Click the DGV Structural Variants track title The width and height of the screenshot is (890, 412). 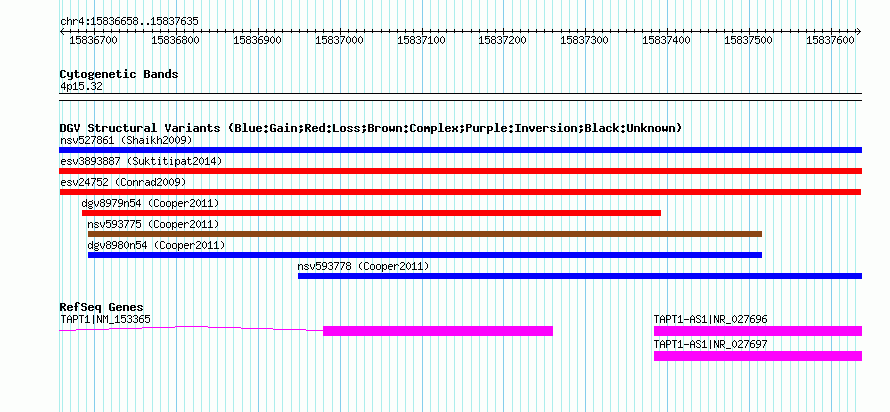point(371,128)
